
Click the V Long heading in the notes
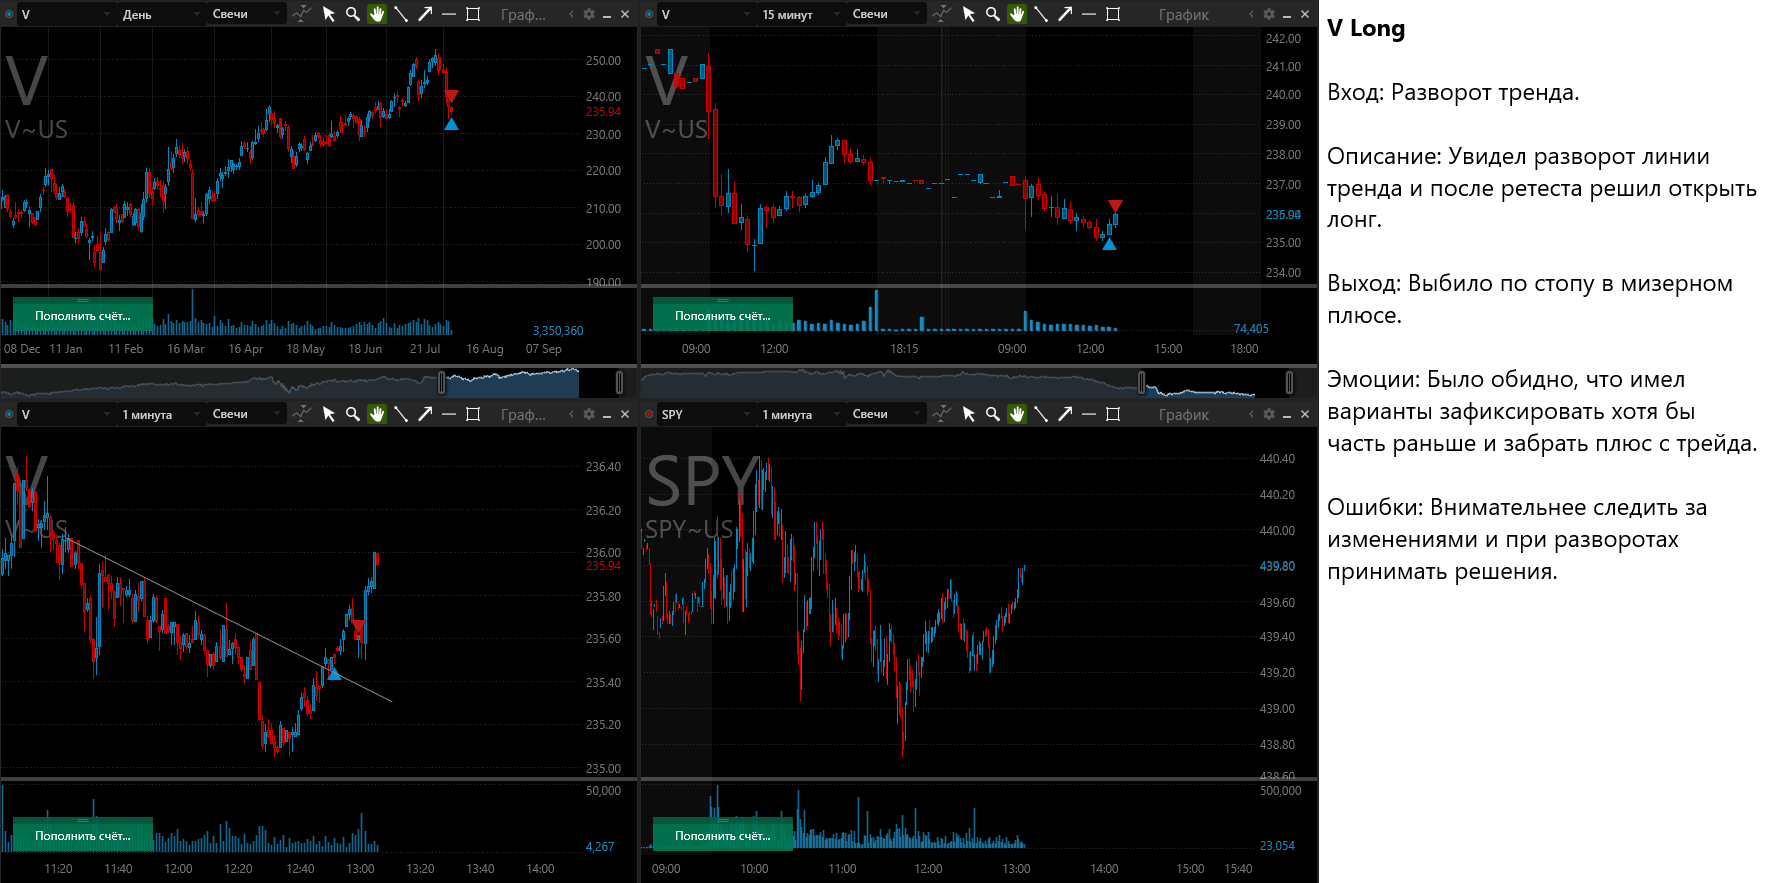point(1366,28)
